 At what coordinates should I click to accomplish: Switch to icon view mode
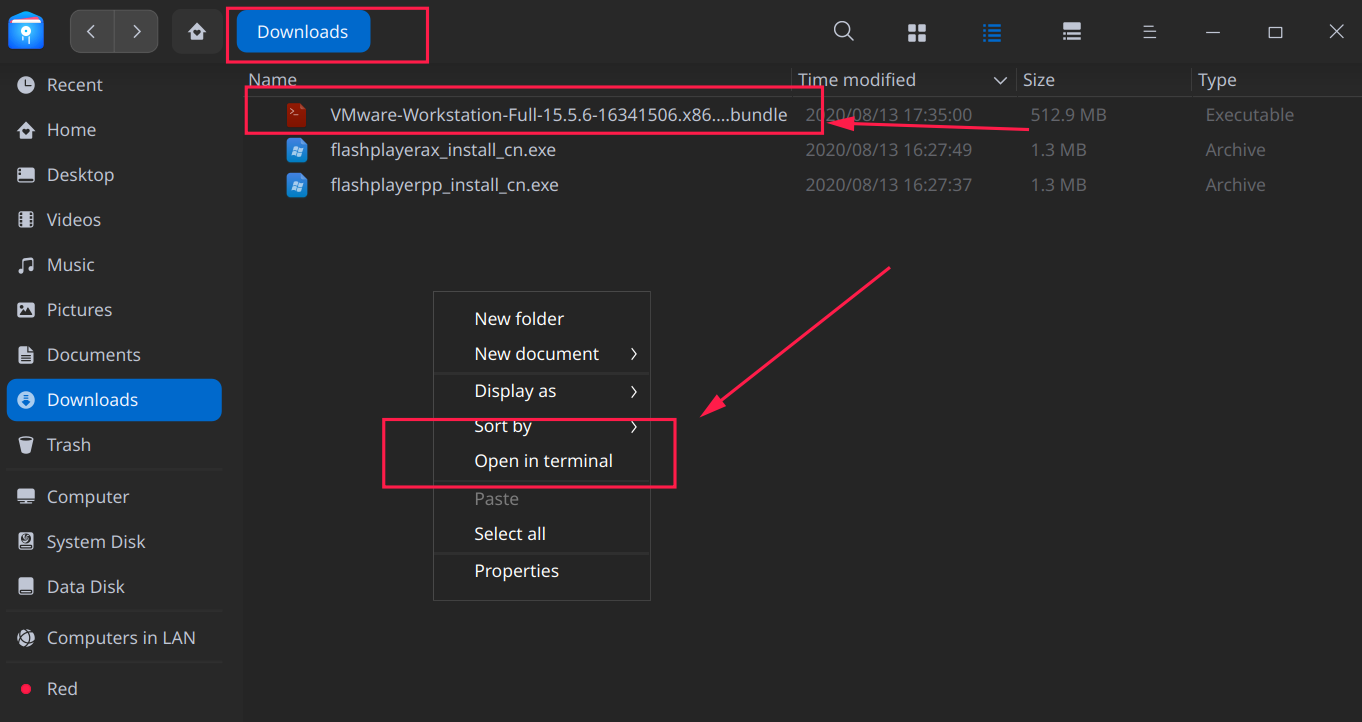pos(916,31)
